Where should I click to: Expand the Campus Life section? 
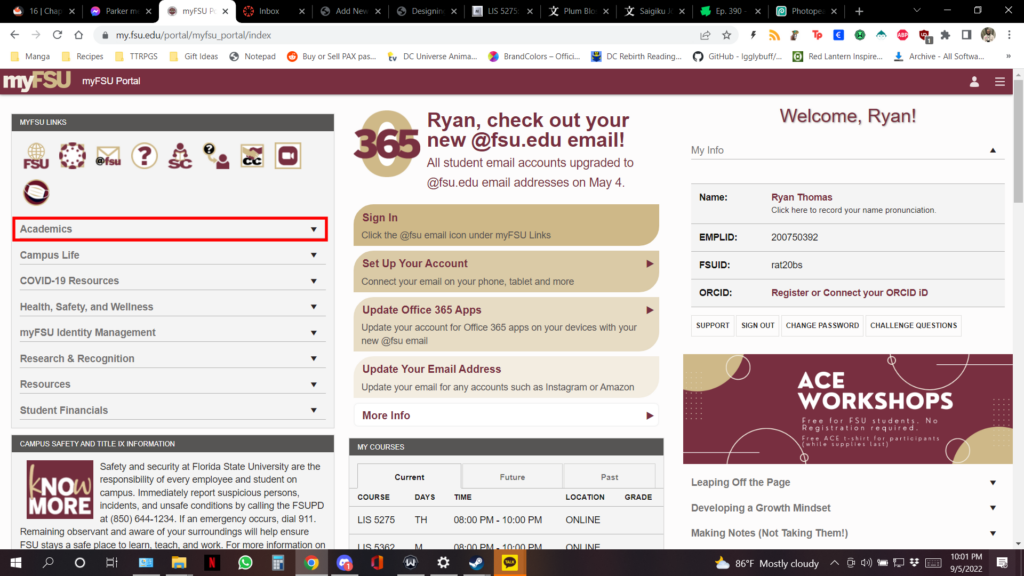pos(170,255)
